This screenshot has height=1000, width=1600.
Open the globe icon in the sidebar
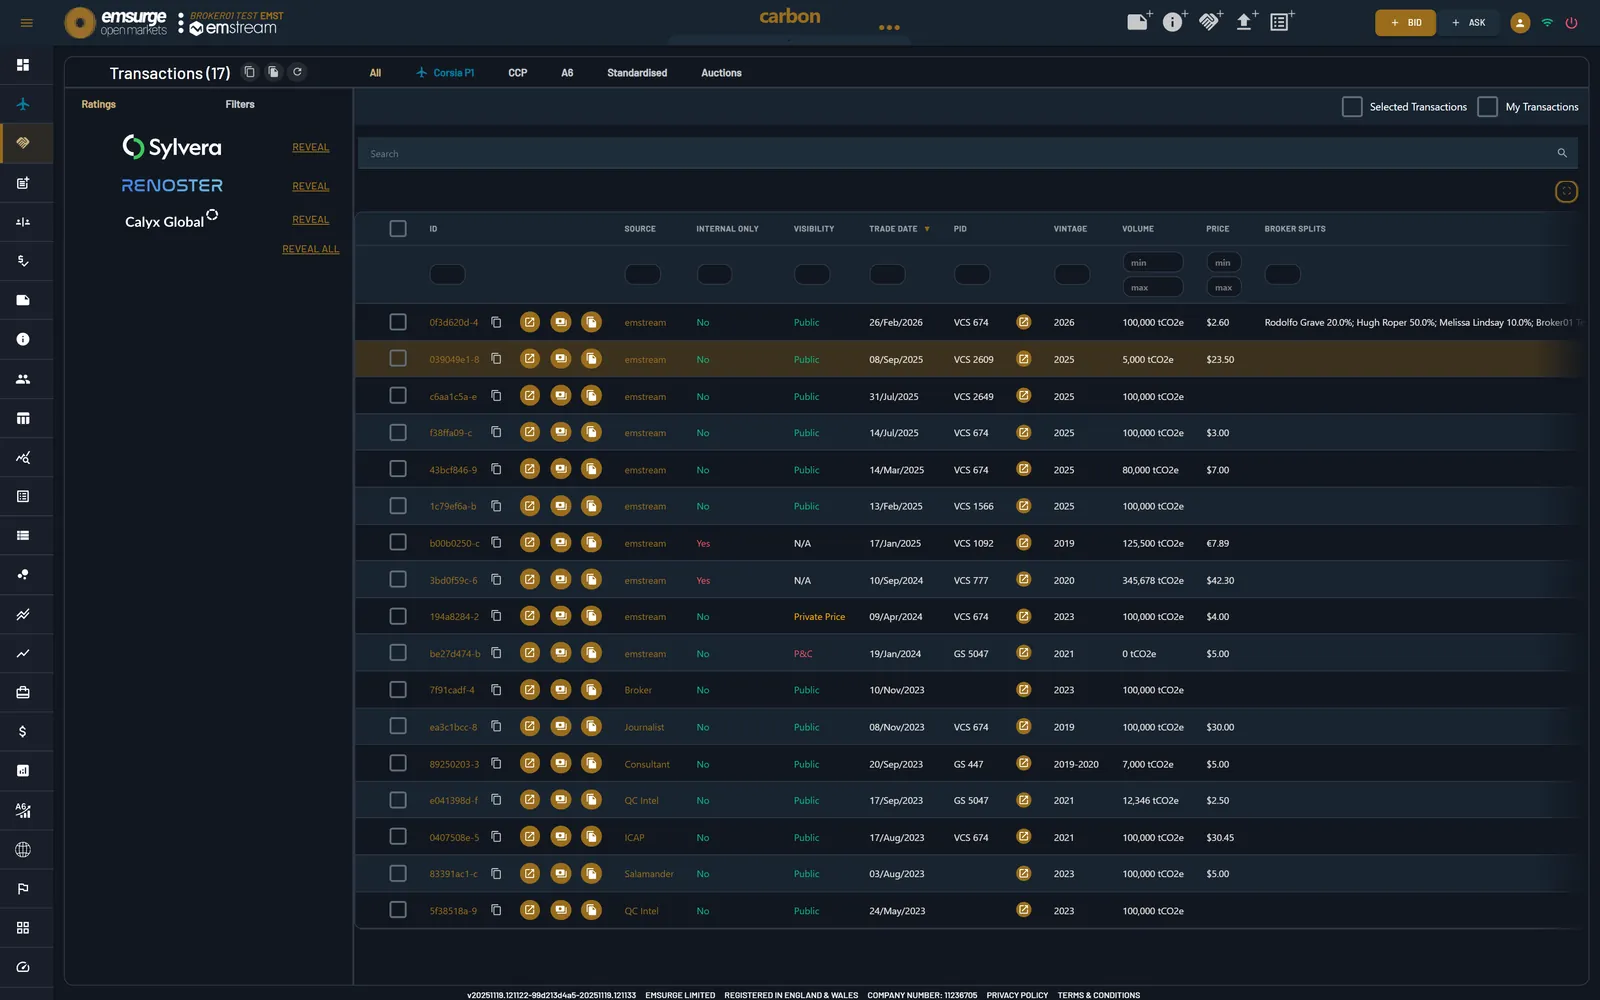coord(23,850)
